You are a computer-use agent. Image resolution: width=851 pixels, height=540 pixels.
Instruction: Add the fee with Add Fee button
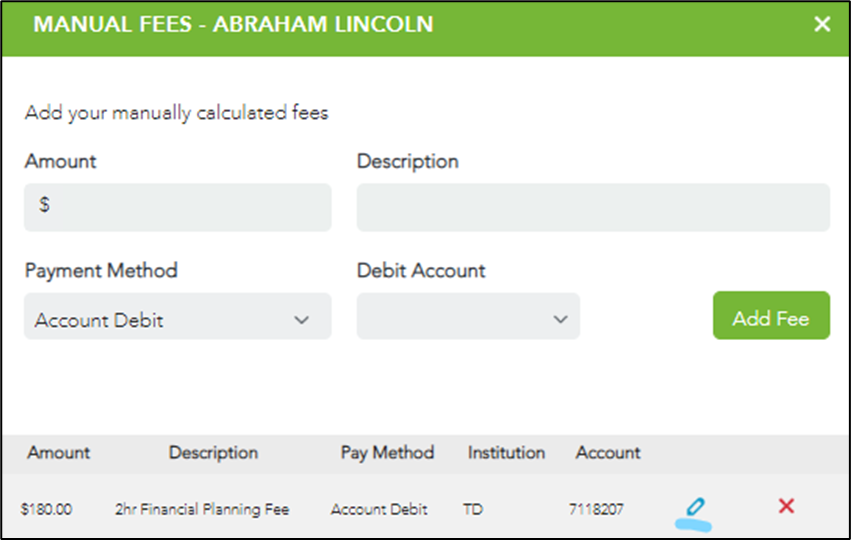click(x=771, y=315)
